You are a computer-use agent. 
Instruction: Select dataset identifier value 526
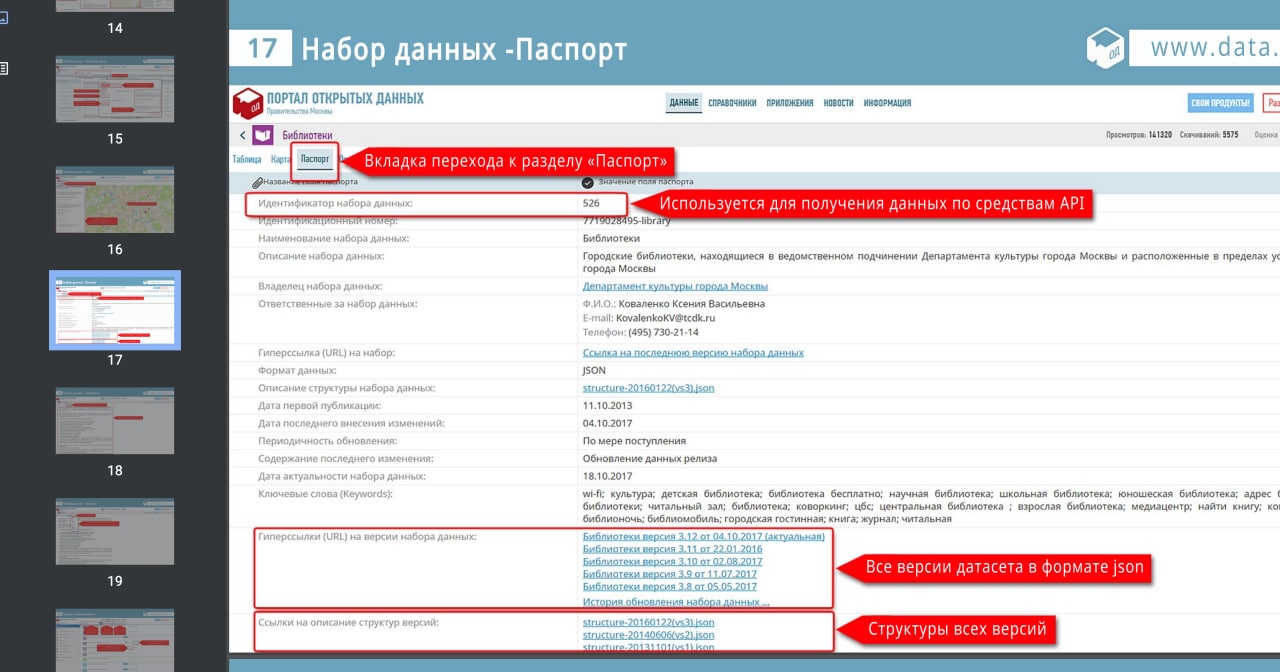click(591, 203)
